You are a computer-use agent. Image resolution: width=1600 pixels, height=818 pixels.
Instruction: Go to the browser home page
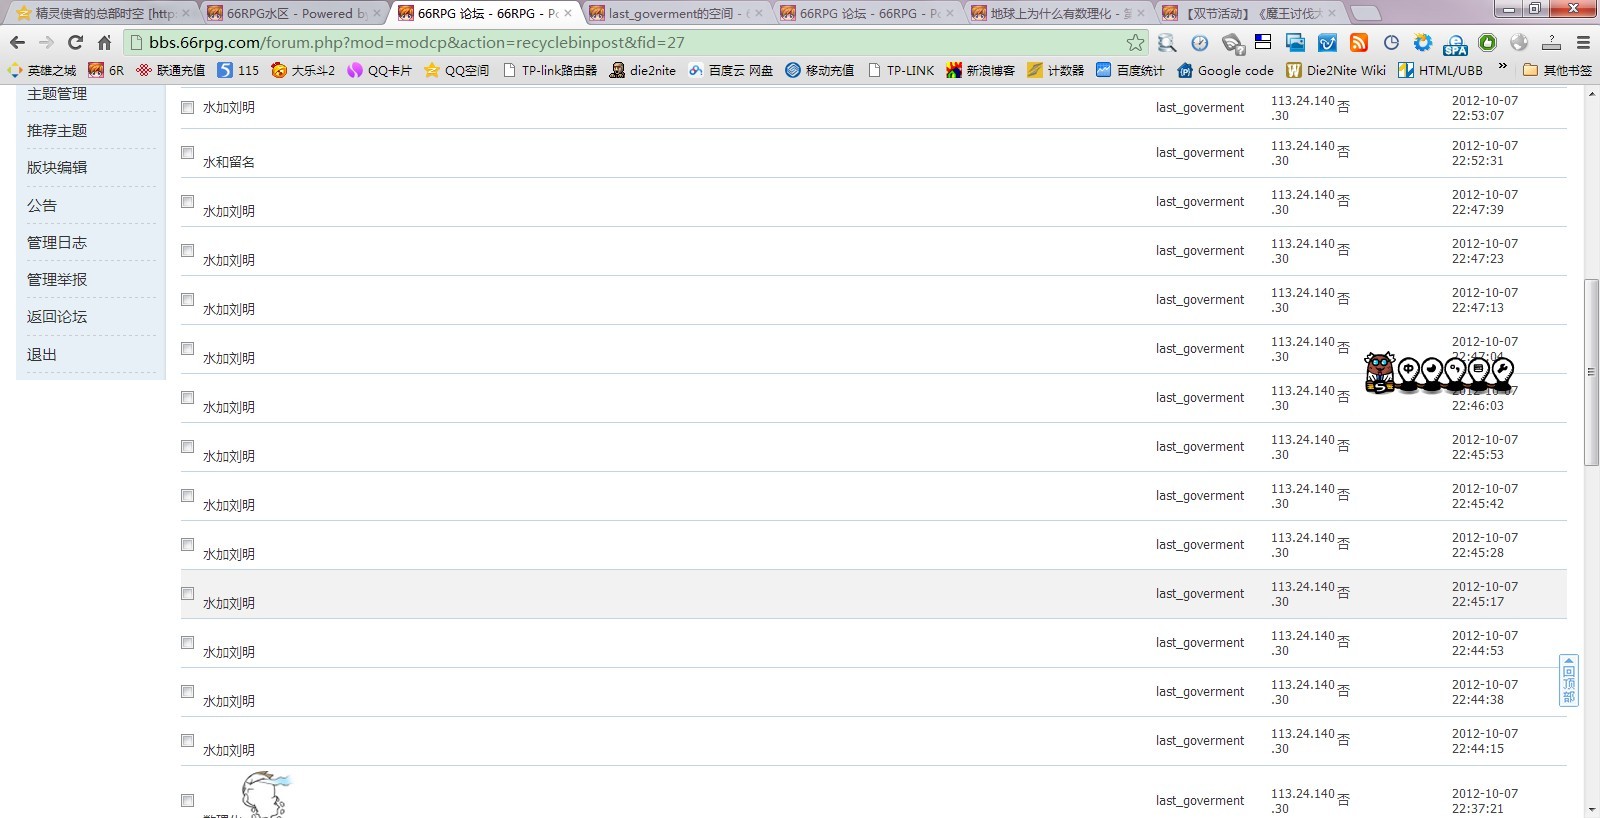pos(104,42)
